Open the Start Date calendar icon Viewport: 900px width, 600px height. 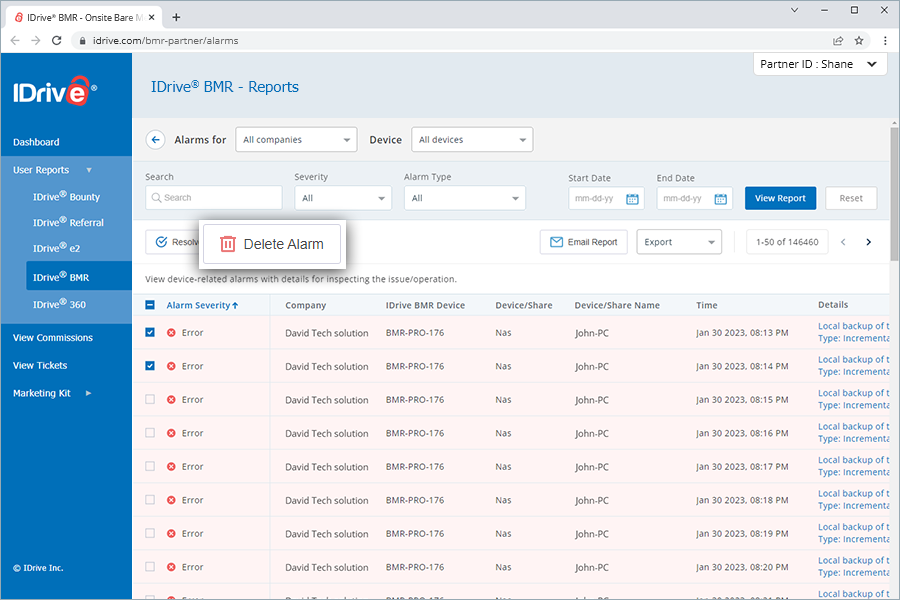pos(632,199)
